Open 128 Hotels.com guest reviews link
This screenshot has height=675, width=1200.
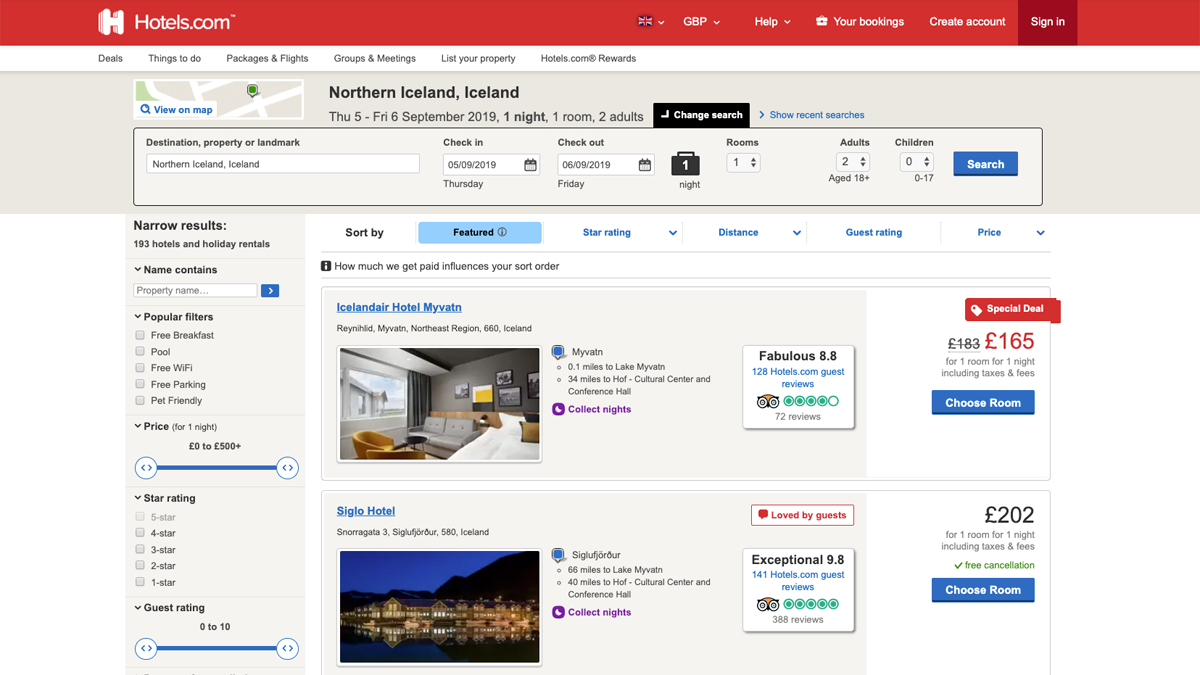[798, 377]
